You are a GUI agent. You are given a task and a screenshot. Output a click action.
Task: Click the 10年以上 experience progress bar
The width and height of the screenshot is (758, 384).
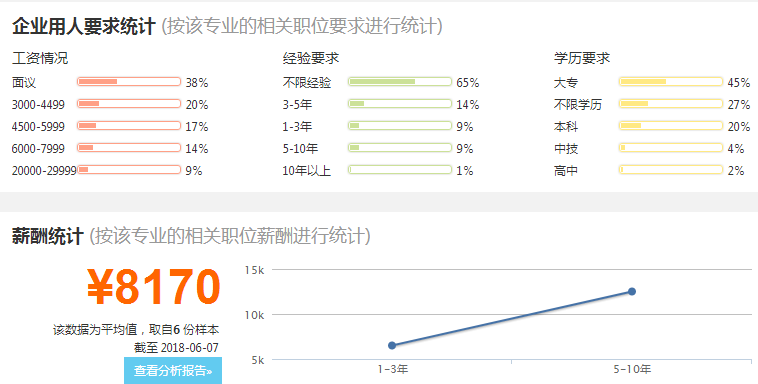(400, 170)
